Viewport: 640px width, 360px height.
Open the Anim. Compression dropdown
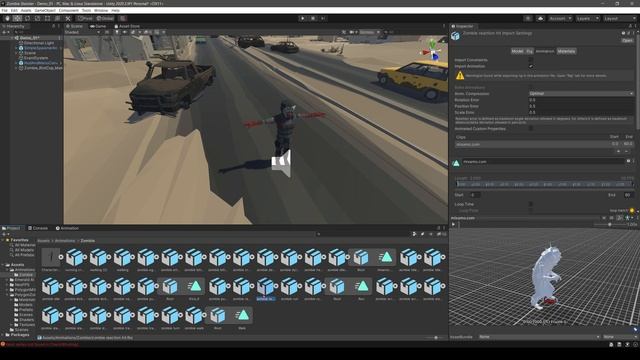click(581, 93)
